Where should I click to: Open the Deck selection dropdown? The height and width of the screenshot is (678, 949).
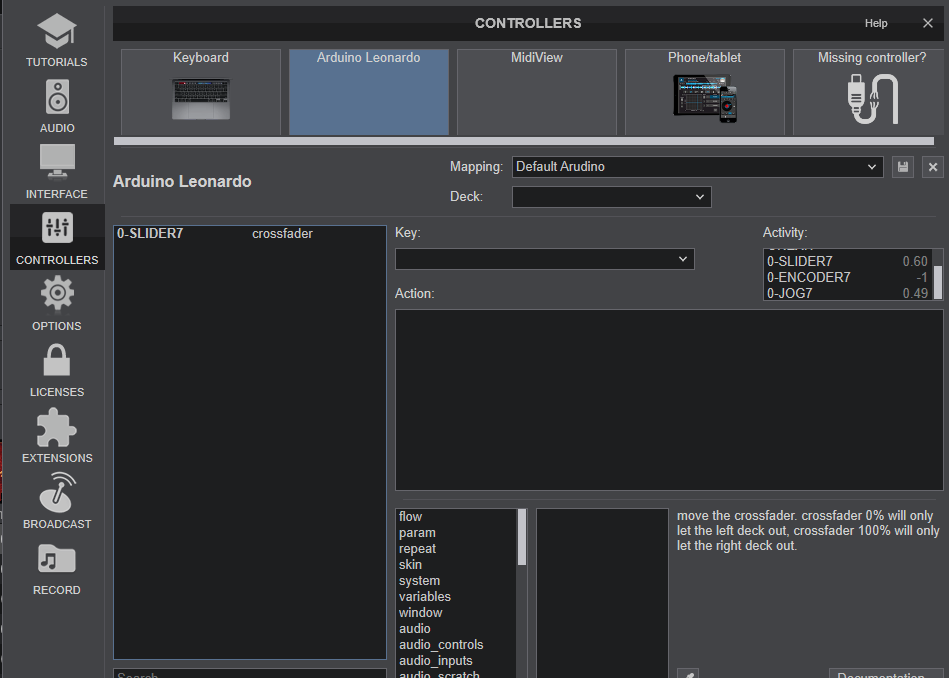611,196
